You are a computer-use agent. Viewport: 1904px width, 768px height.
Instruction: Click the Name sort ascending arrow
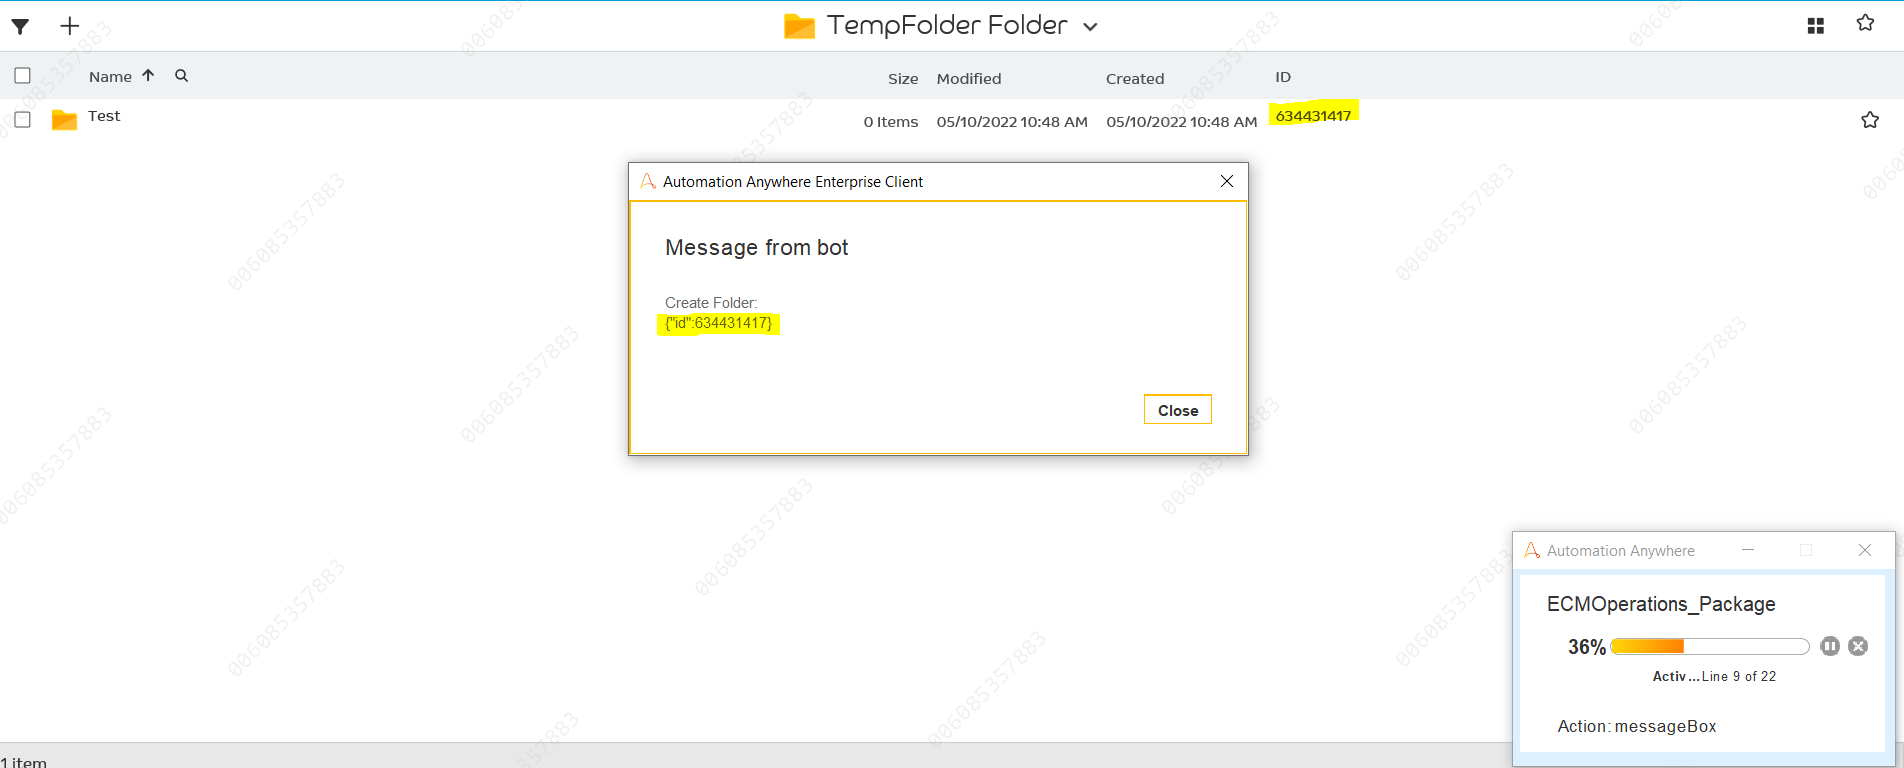click(x=148, y=75)
